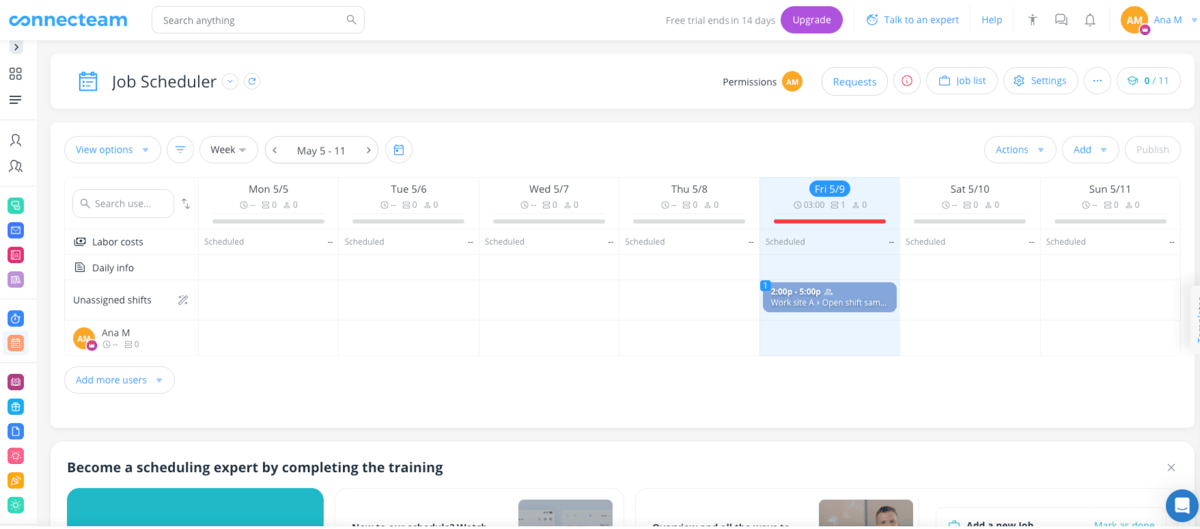1200x529 pixels.
Task: Open the Requests panel
Action: tap(854, 82)
